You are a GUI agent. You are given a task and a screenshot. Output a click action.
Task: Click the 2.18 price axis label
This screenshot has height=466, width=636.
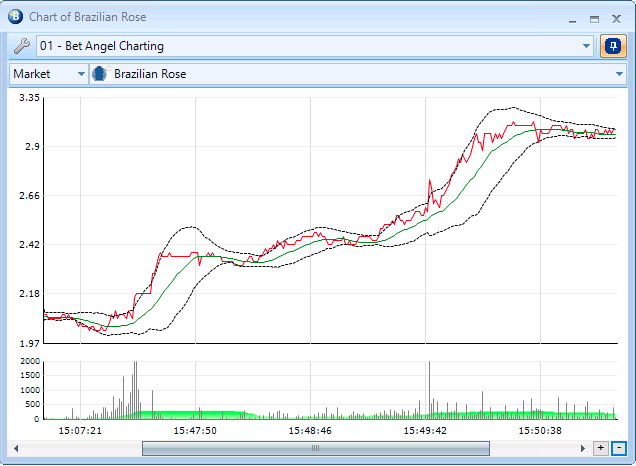coord(29,294)
